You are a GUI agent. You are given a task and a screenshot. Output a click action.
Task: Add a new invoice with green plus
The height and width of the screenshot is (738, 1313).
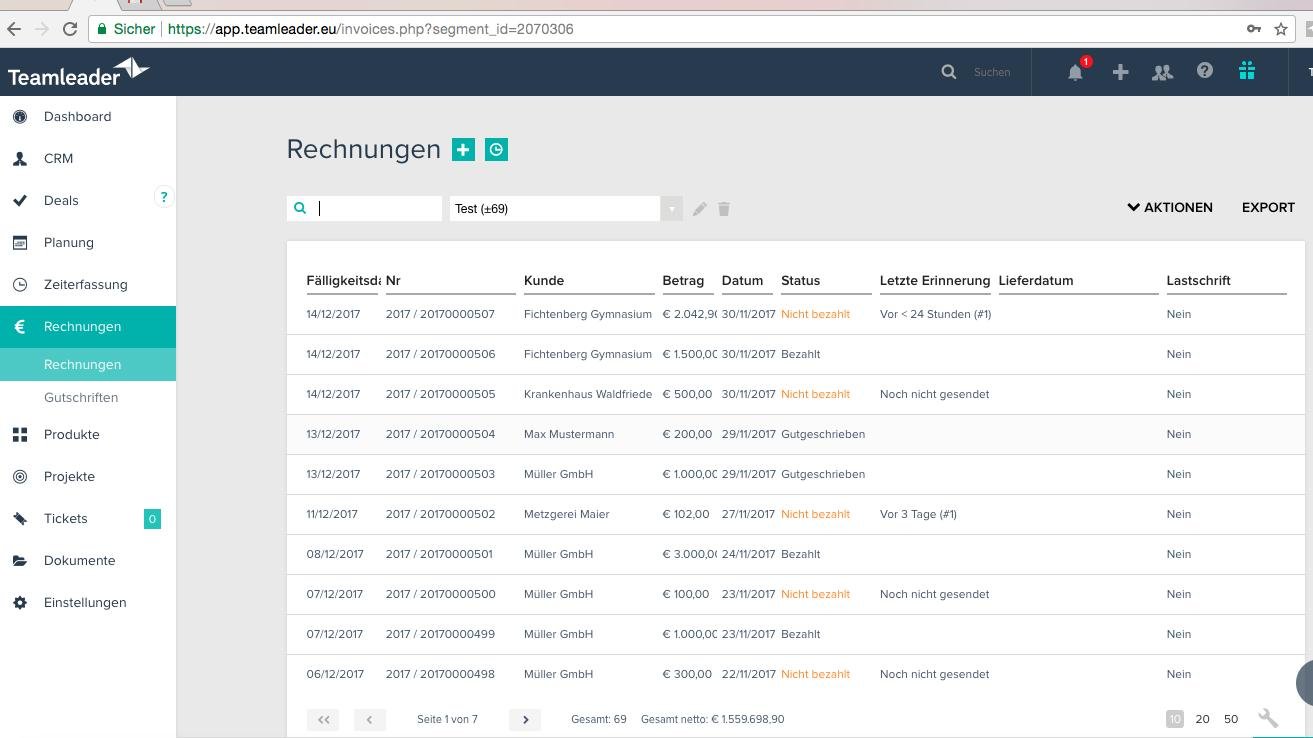463,150
